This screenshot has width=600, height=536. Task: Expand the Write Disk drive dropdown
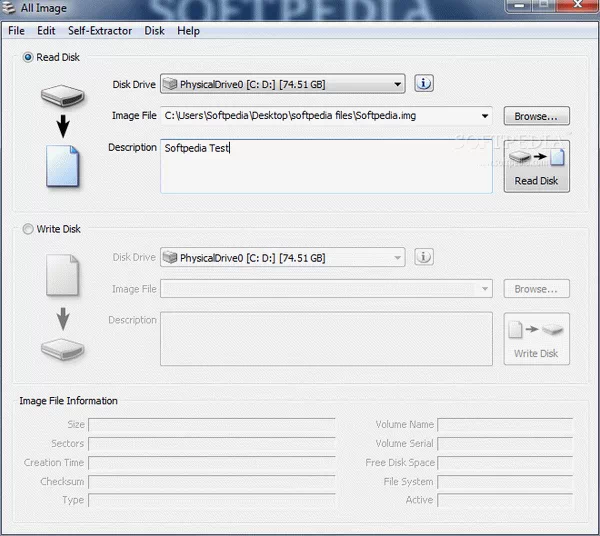(x=398, y=257)
